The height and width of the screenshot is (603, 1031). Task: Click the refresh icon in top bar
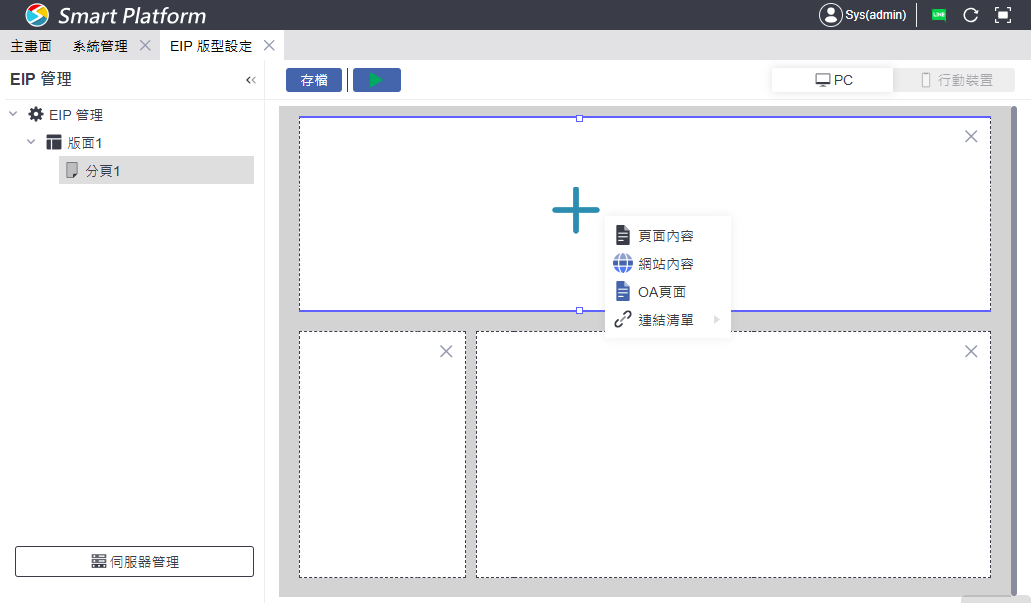(970, 15)
